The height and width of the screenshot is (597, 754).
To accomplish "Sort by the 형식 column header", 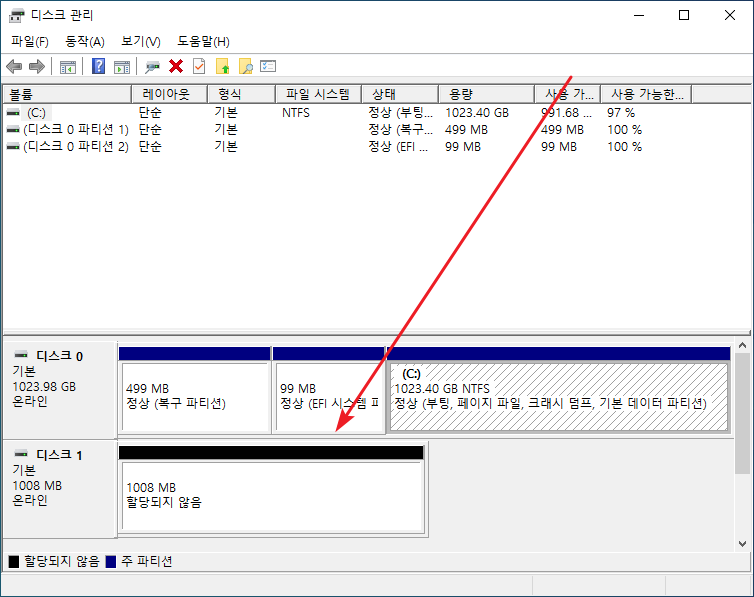I will 241,94.
